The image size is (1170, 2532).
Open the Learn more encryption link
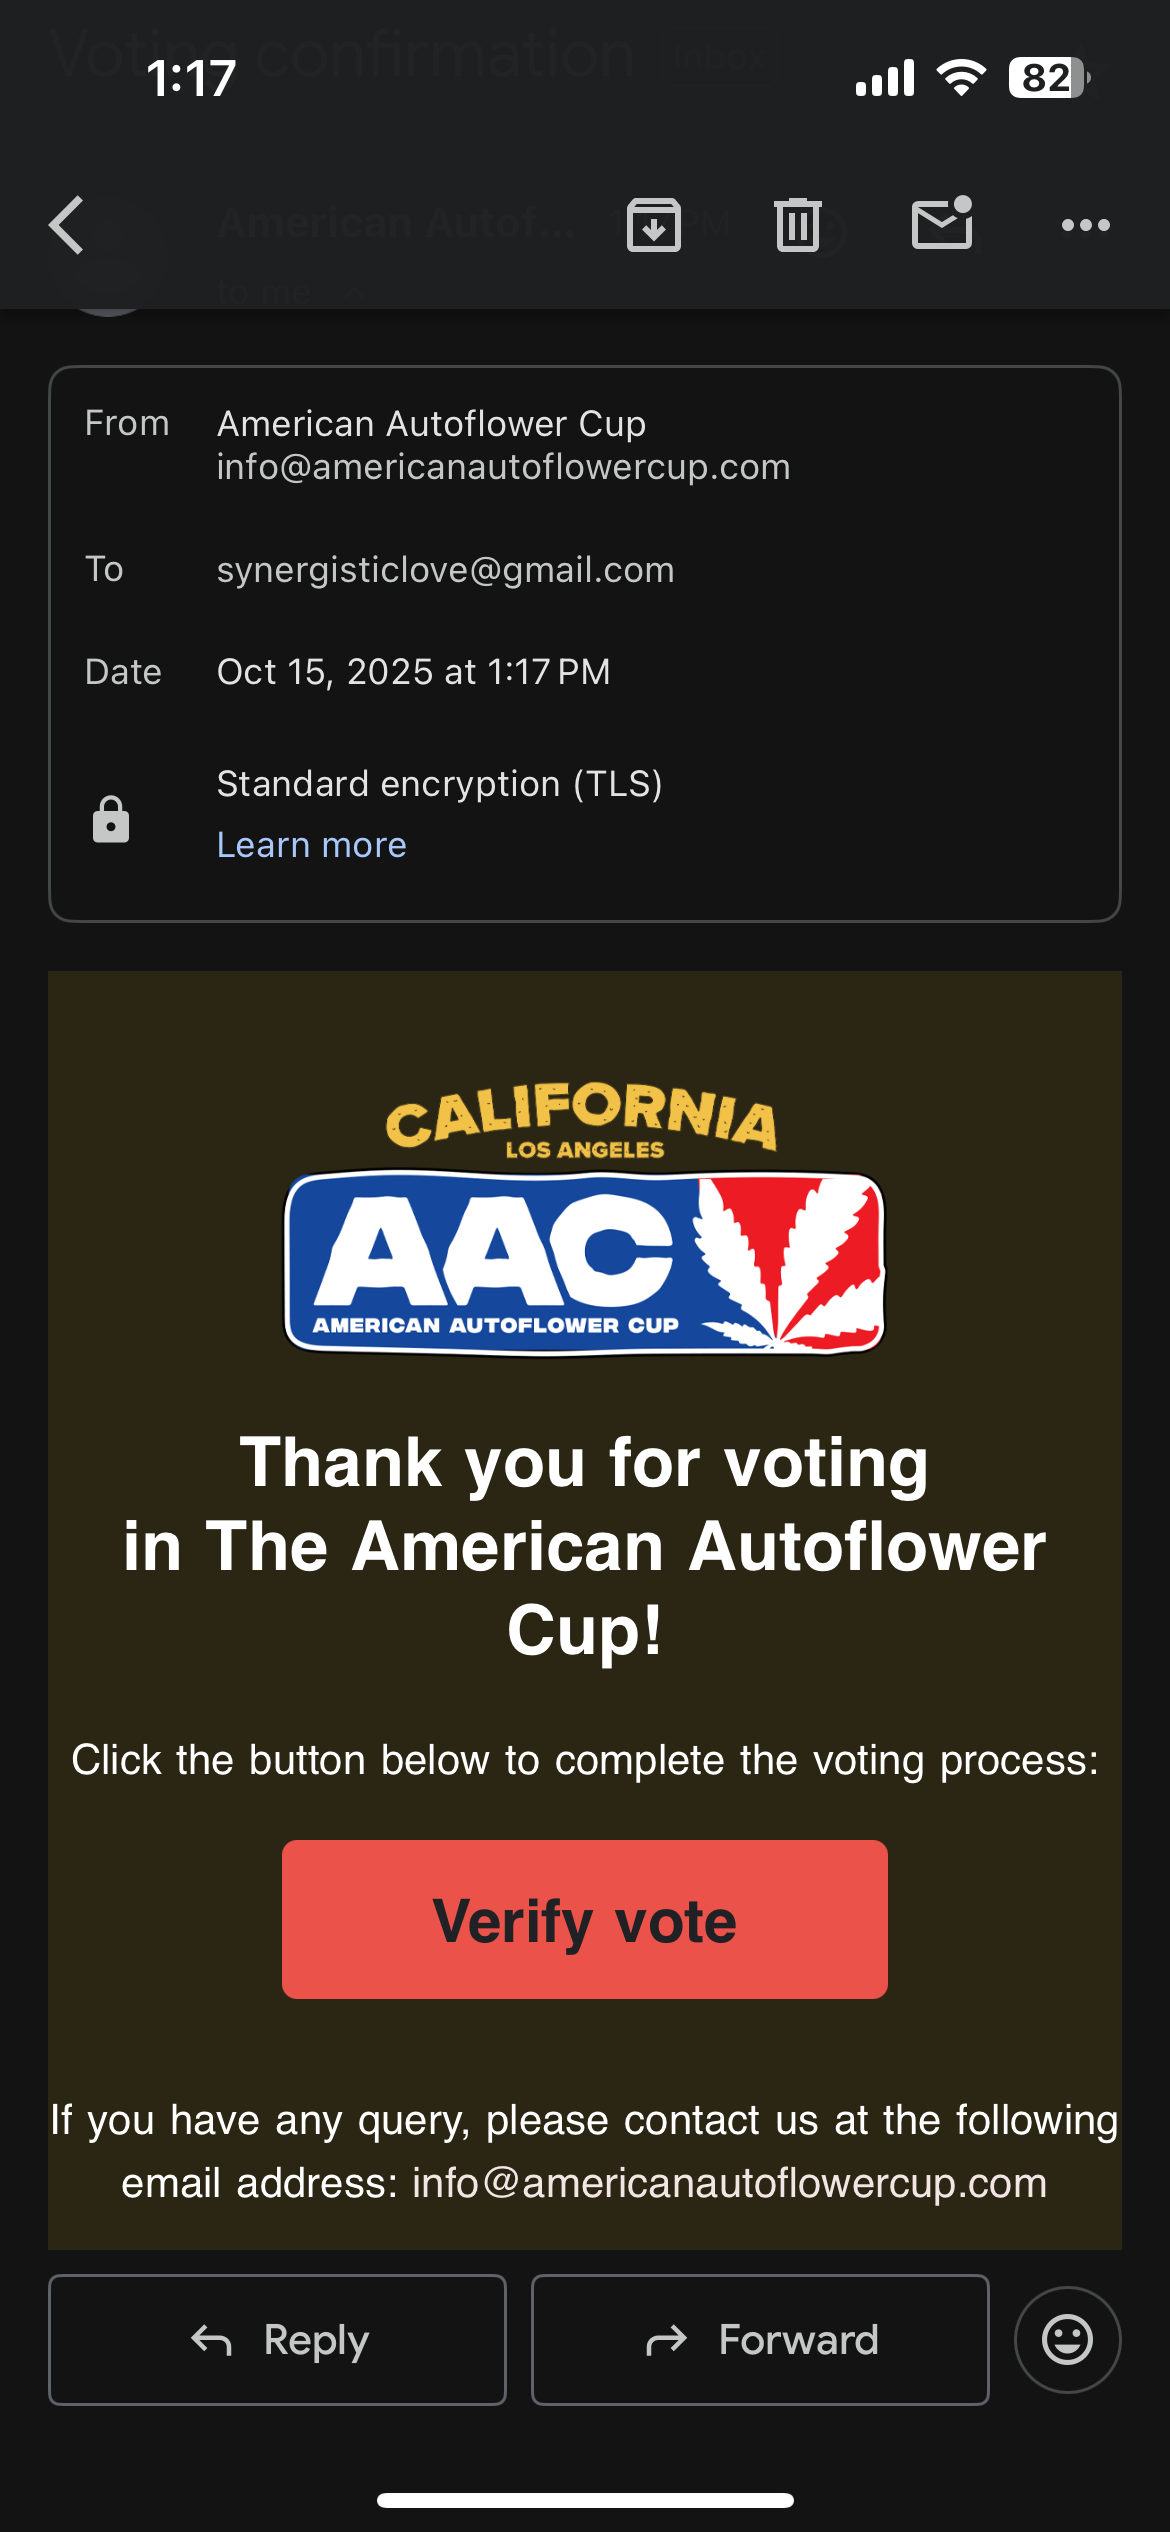coord(312,845)
